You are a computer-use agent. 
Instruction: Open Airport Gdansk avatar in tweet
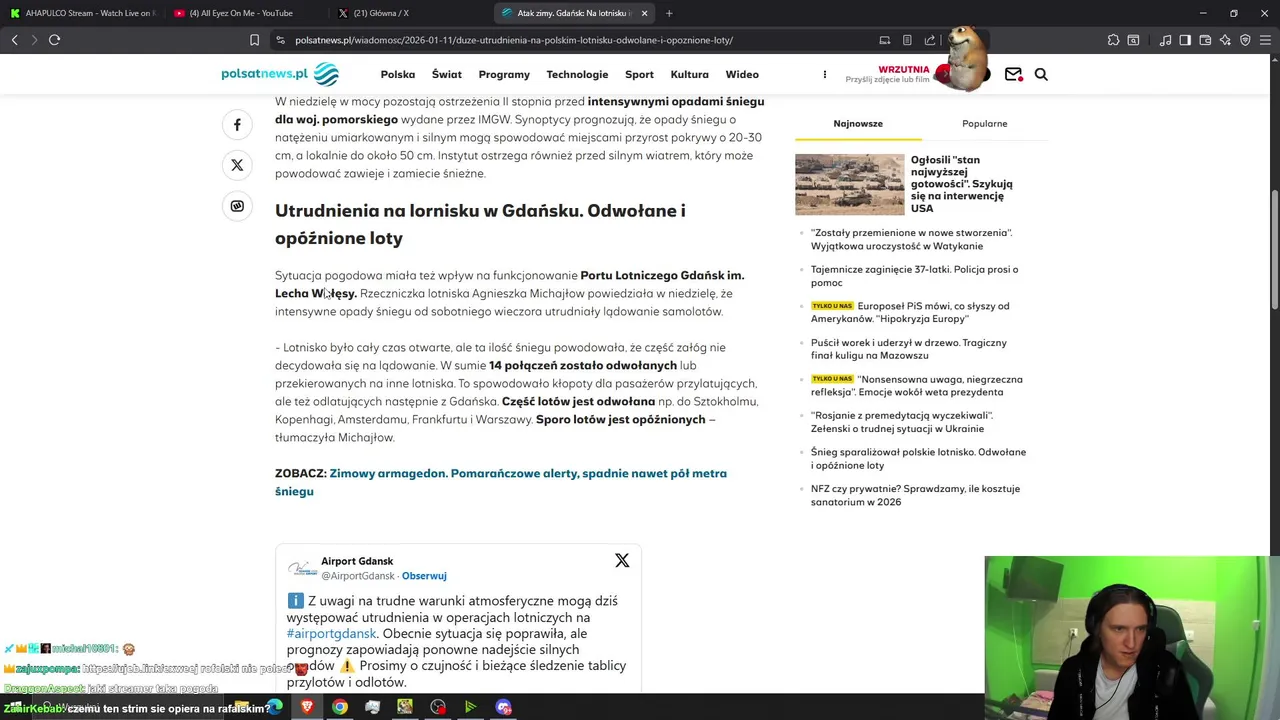(x=302, y=568)
